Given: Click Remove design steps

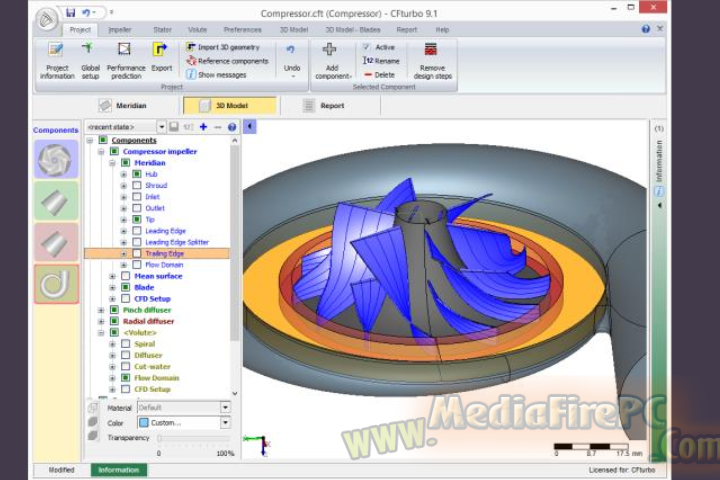Looking at the screenshot, I should (x=433, y=61).
